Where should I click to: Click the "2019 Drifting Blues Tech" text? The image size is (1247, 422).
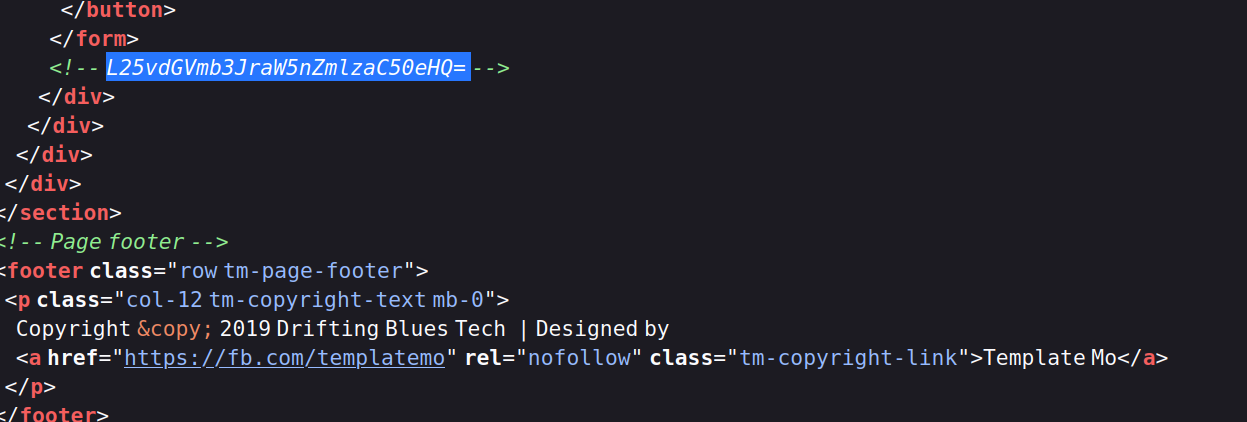(365, 329)
